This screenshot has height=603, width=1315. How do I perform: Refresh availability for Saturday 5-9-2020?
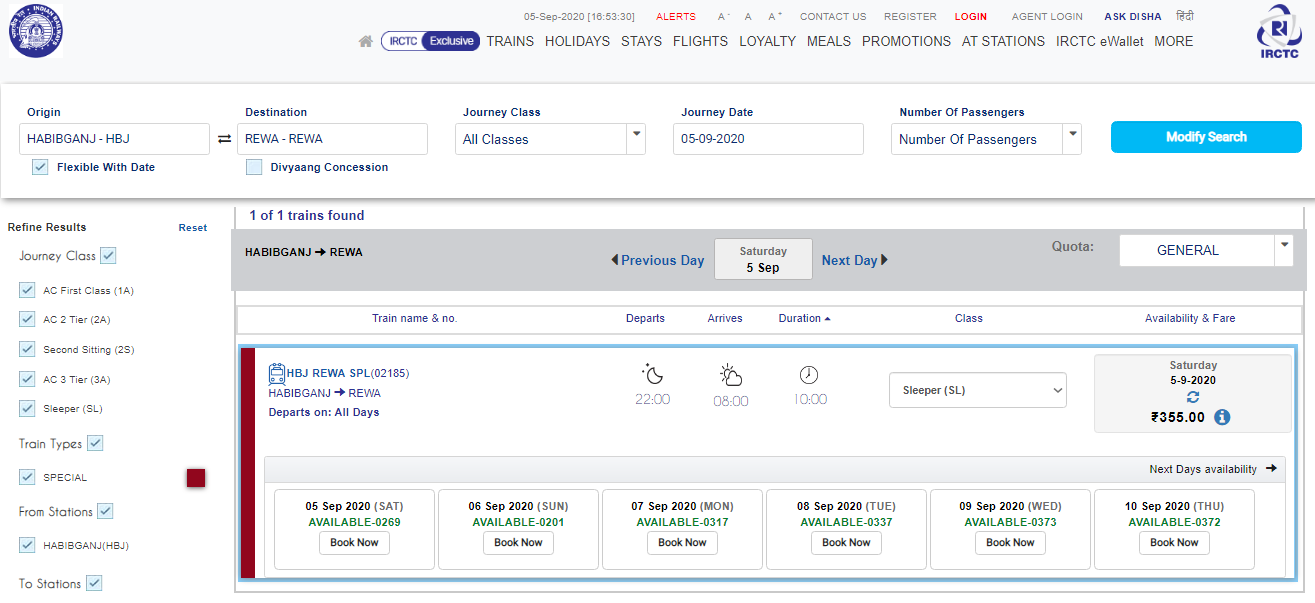click(1192, 397)
